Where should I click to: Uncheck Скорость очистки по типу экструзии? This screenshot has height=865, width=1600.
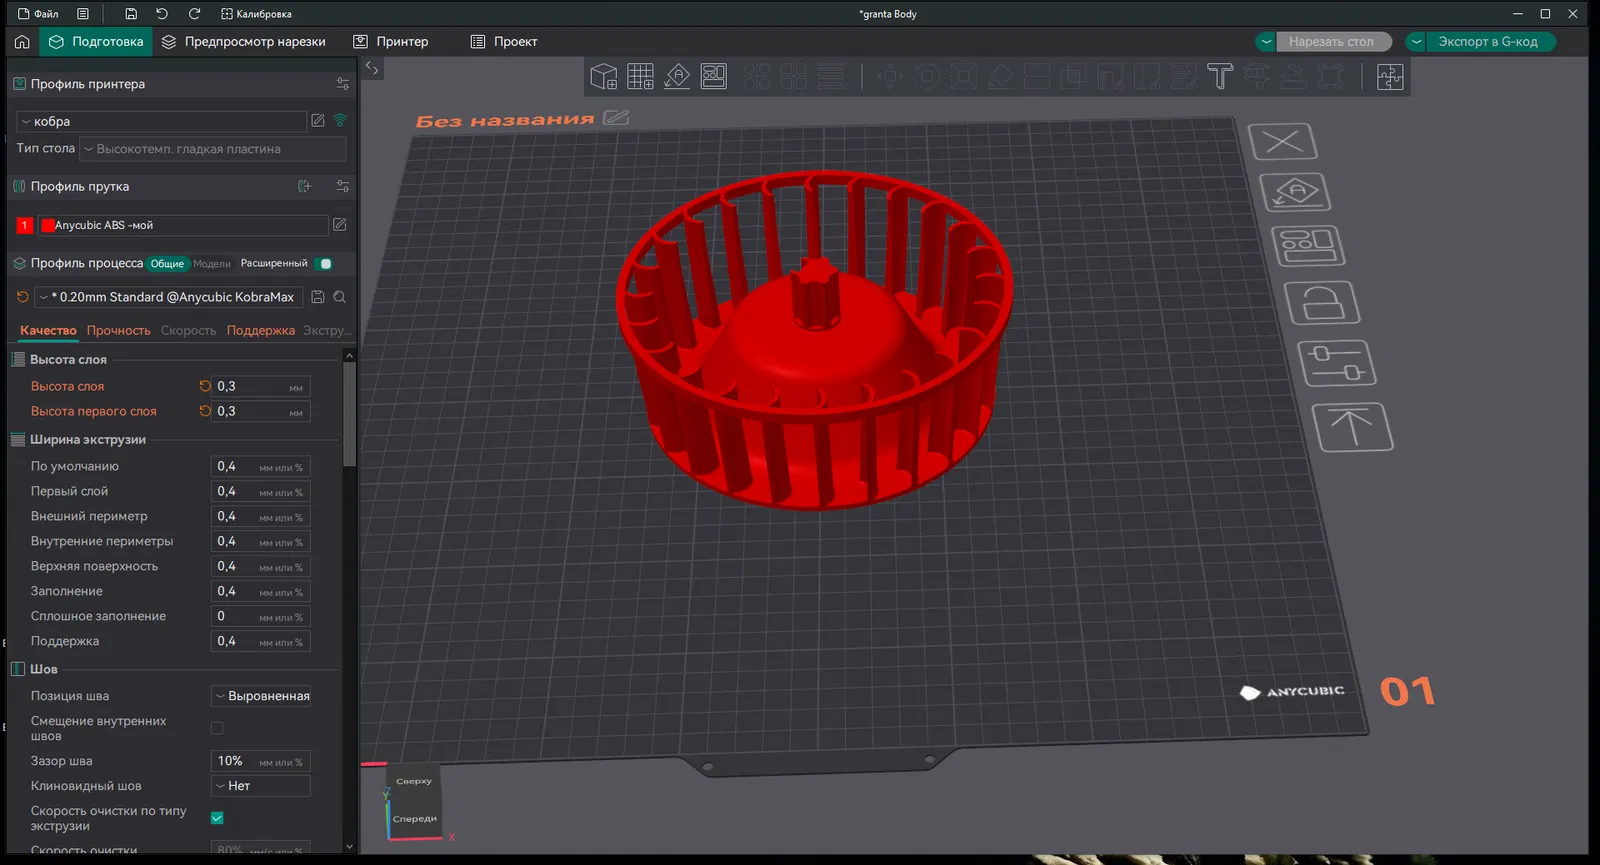(x=217, y=818)
